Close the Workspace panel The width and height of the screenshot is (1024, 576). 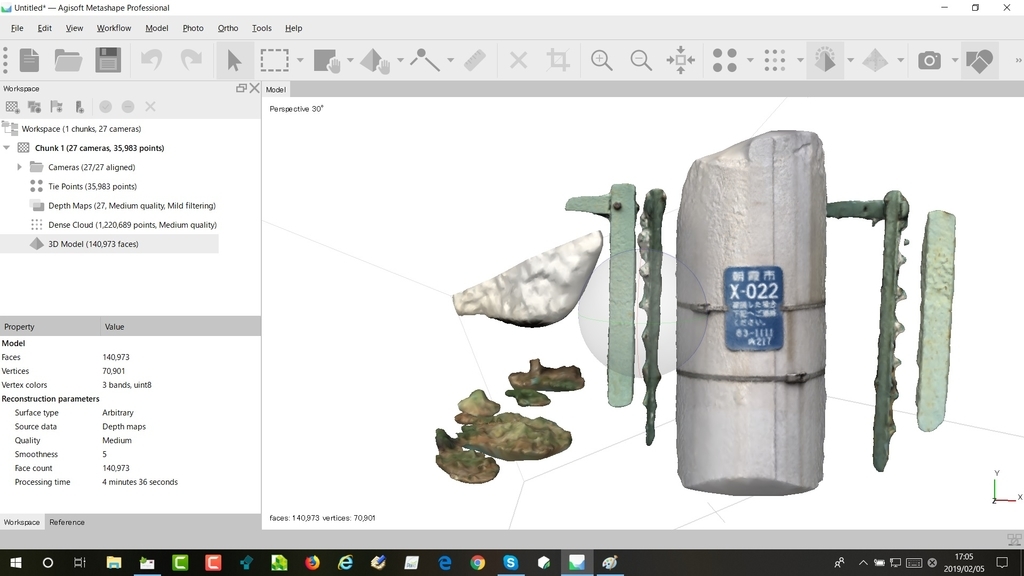coord(255,88)
